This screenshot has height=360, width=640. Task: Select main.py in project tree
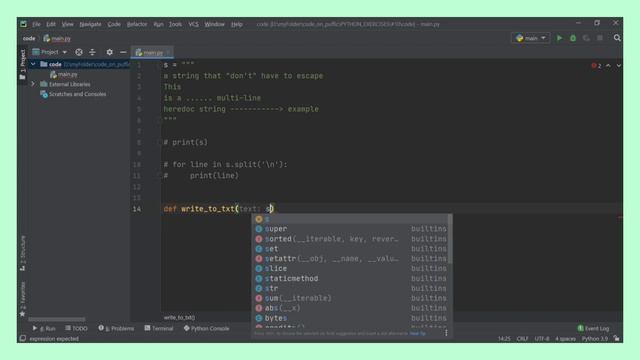pyautogui.click(x=63, y=74)
